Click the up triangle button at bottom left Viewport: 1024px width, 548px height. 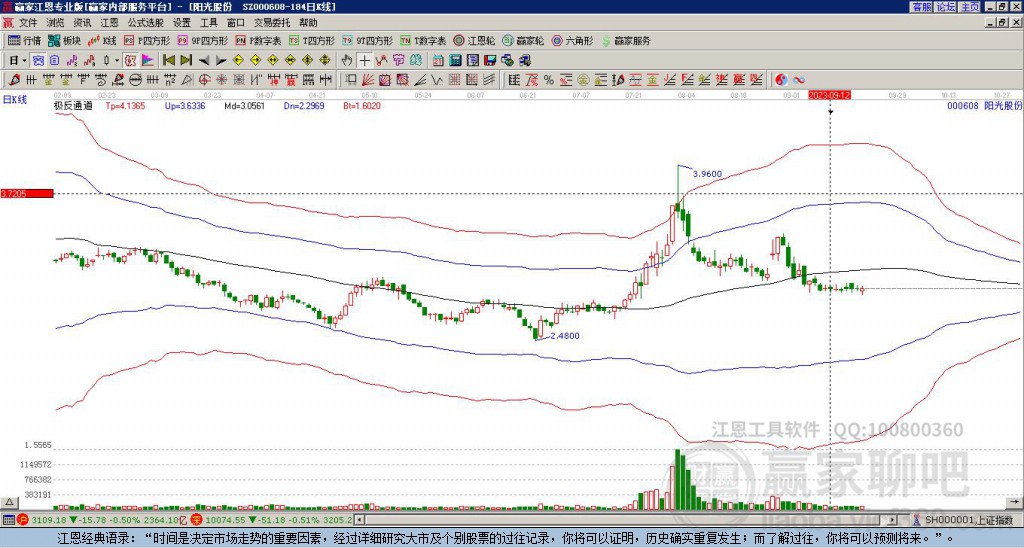pyautogui.click(x=8, y=502)
